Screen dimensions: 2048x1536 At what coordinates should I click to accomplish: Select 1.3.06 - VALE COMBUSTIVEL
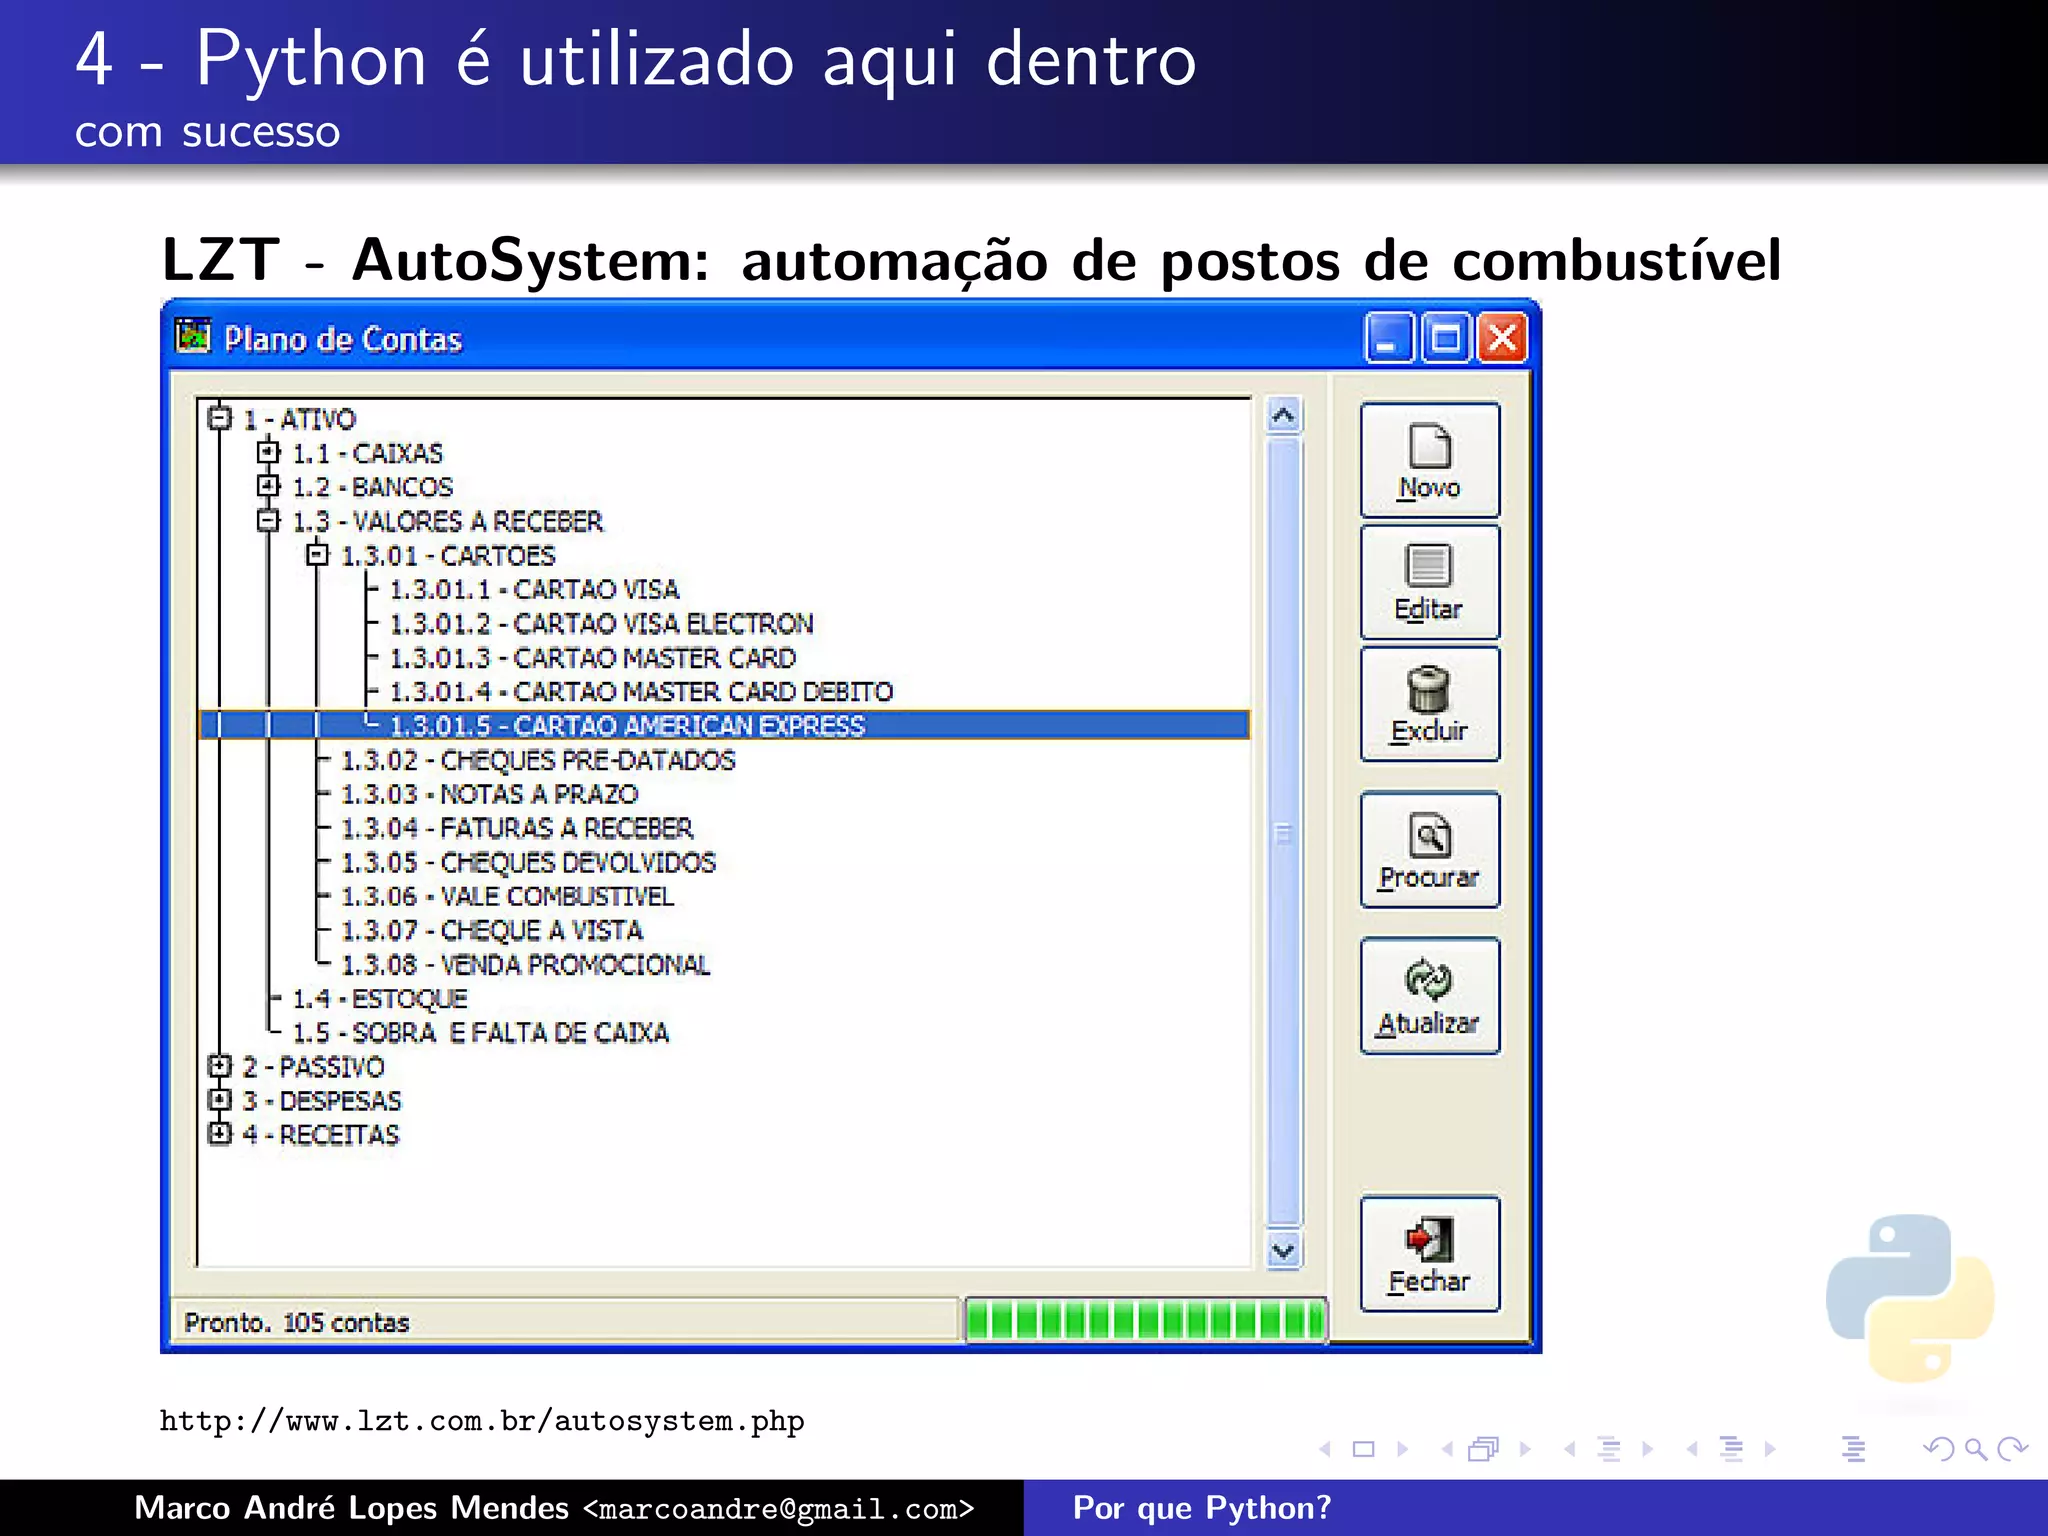pyautogui.click(x=507, y=896)
